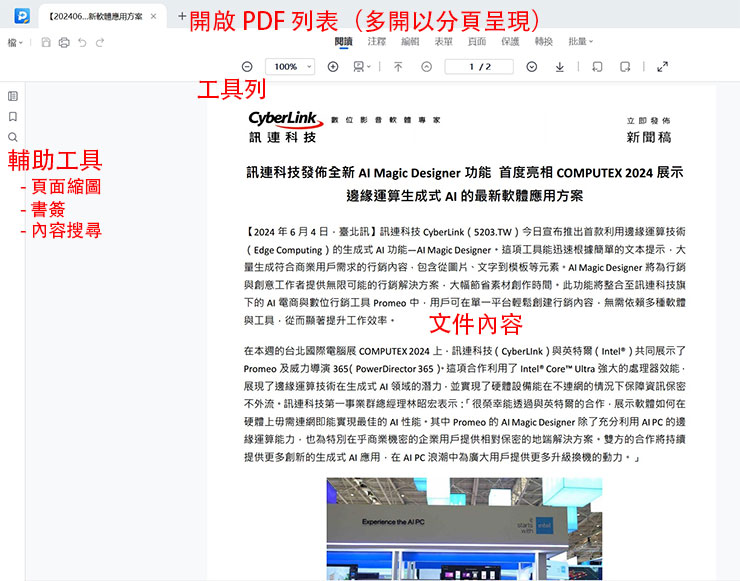Screen dimensions: 740x581
Task: Click the page number field 1 / 2
Action: pyautogui.click(x=479, y=67)
